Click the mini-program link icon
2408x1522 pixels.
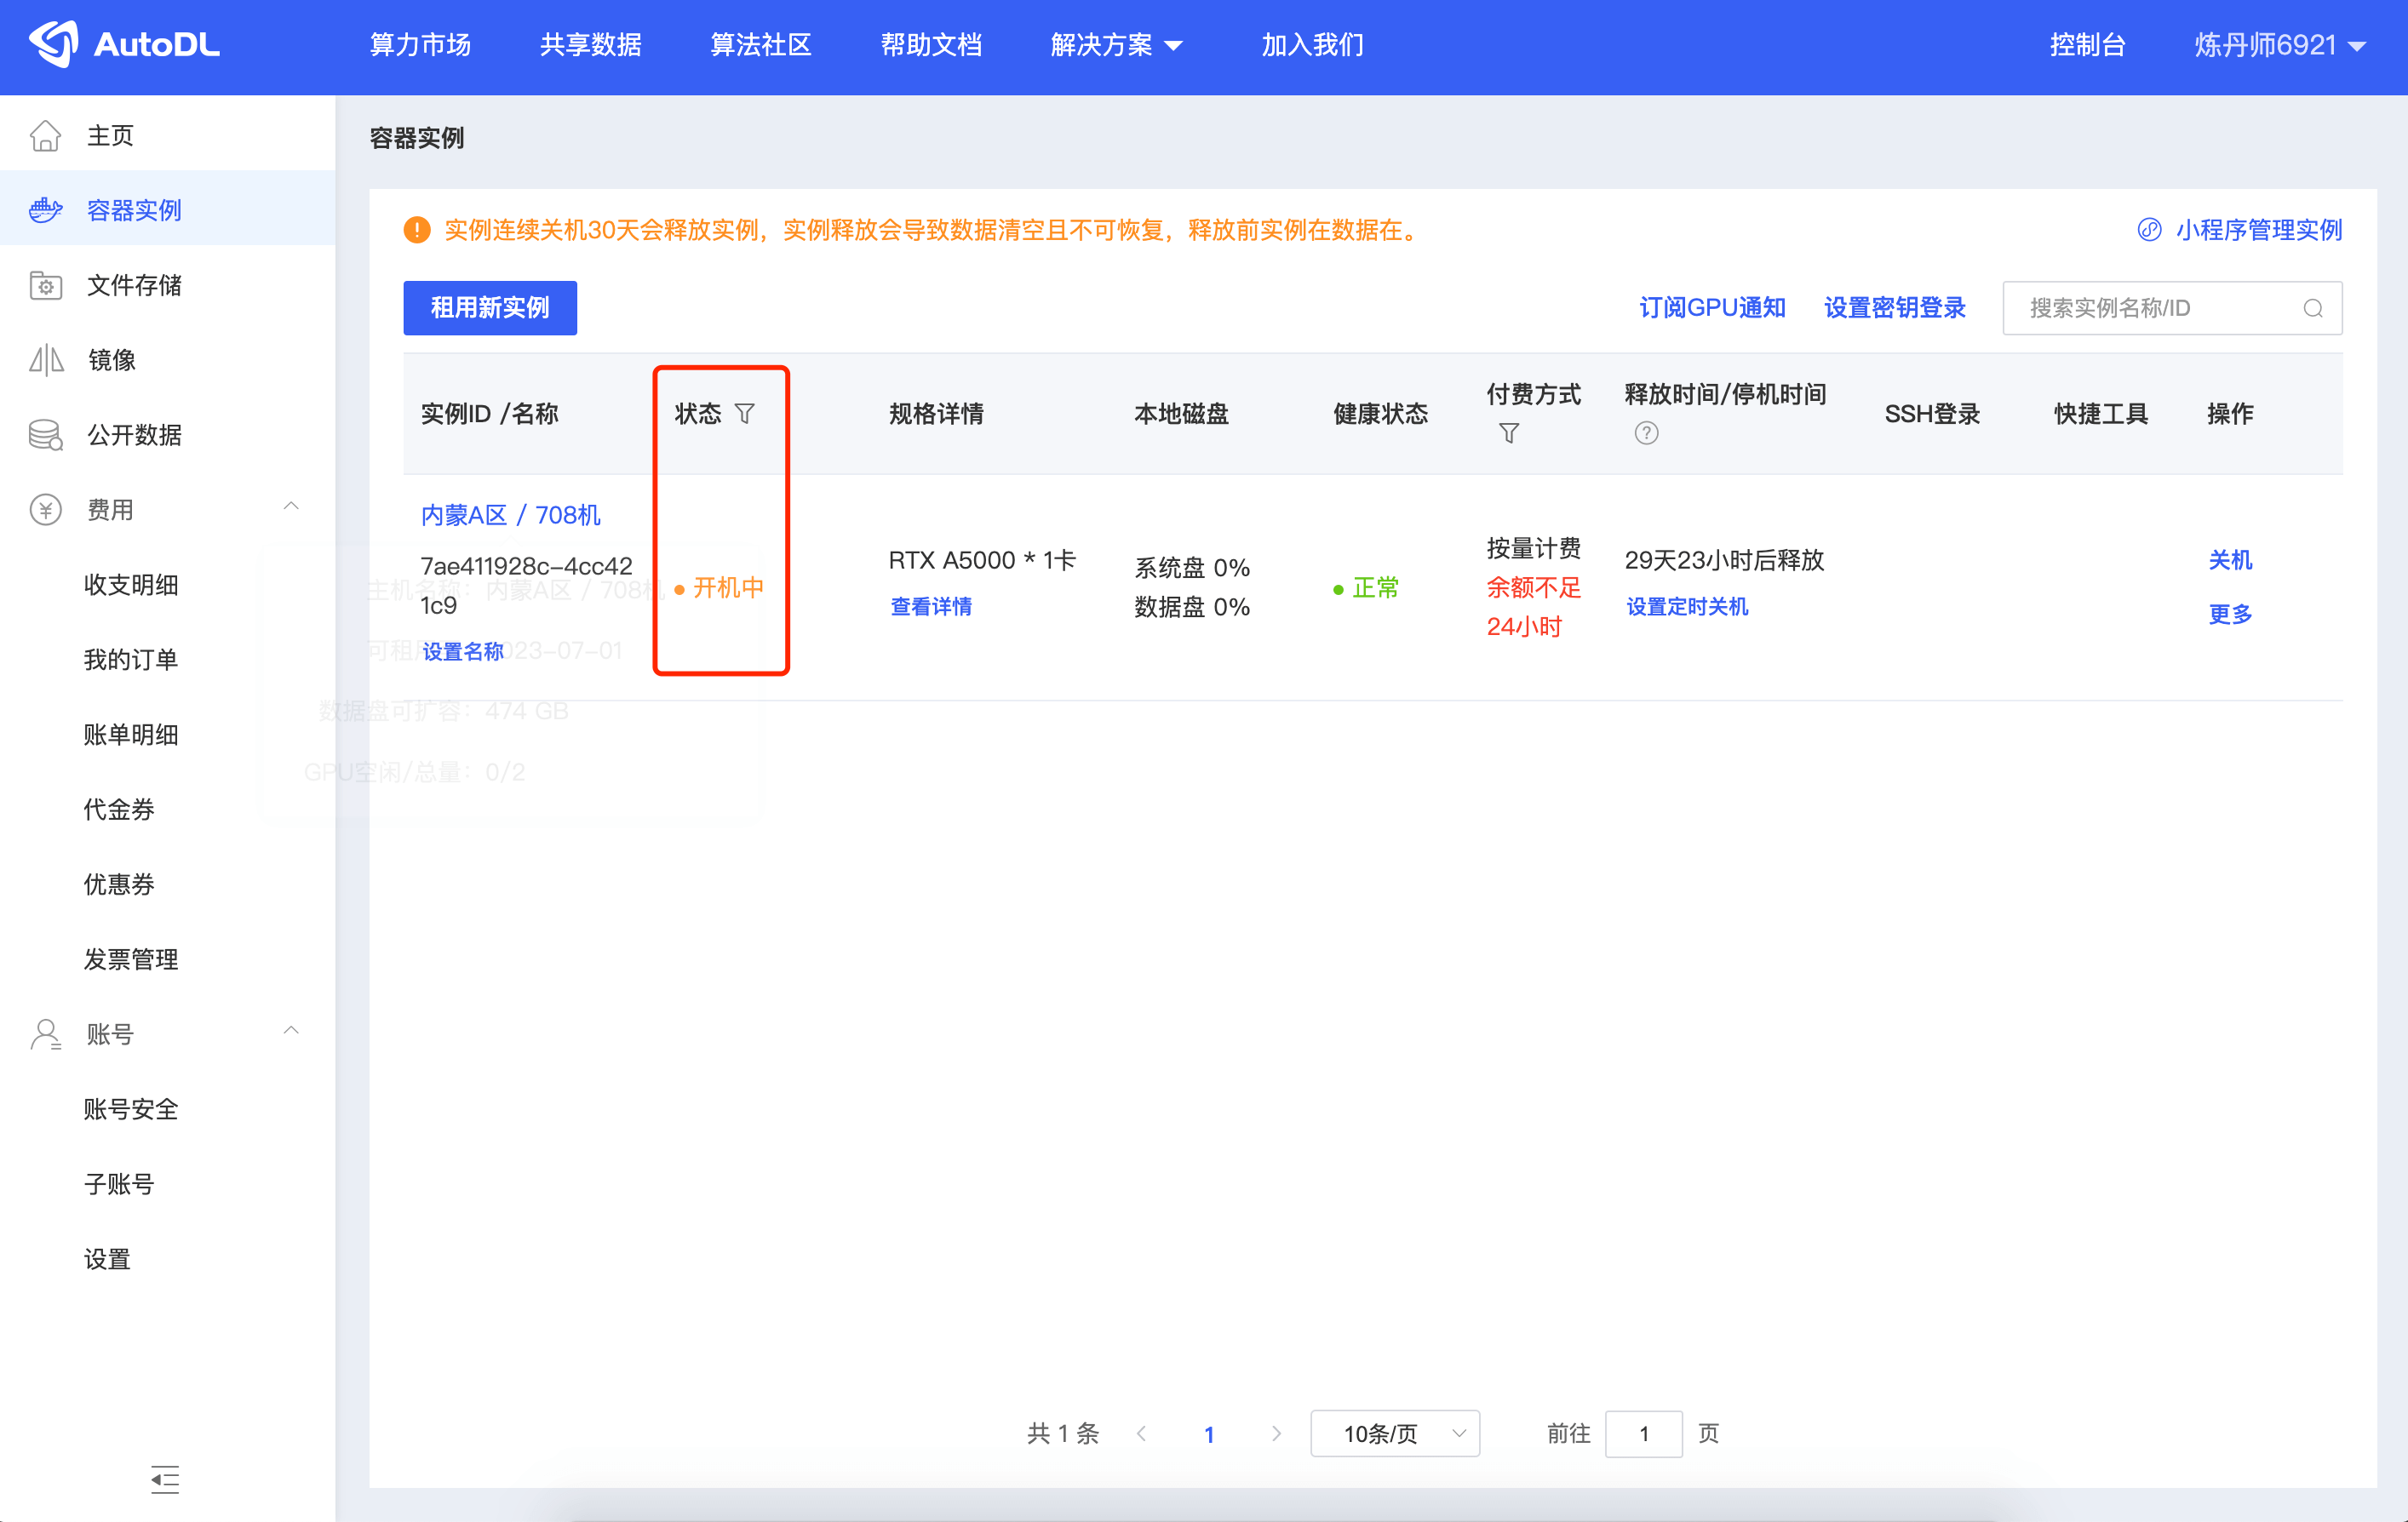click(2149, 230)
